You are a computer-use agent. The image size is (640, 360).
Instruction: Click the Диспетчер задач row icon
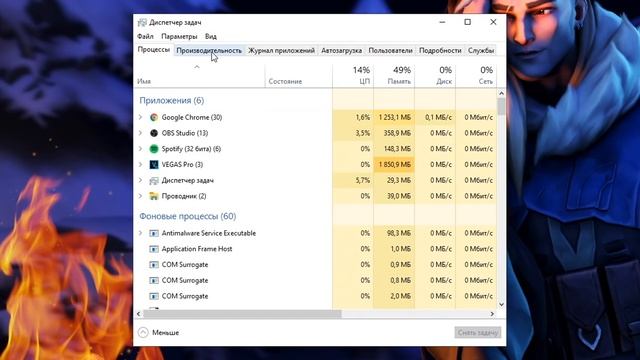pos(154,180)
